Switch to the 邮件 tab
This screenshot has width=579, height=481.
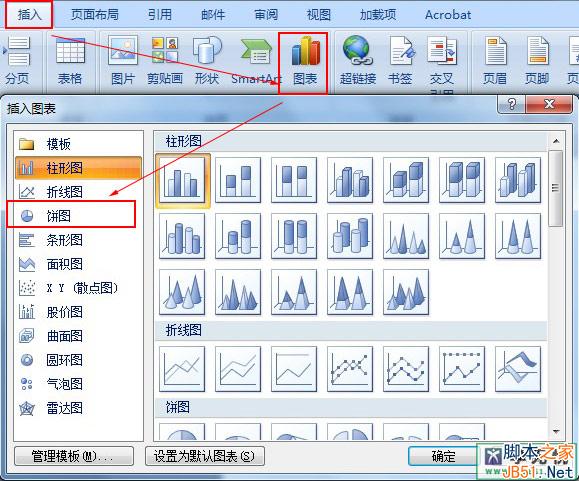[x=213, y=15]
